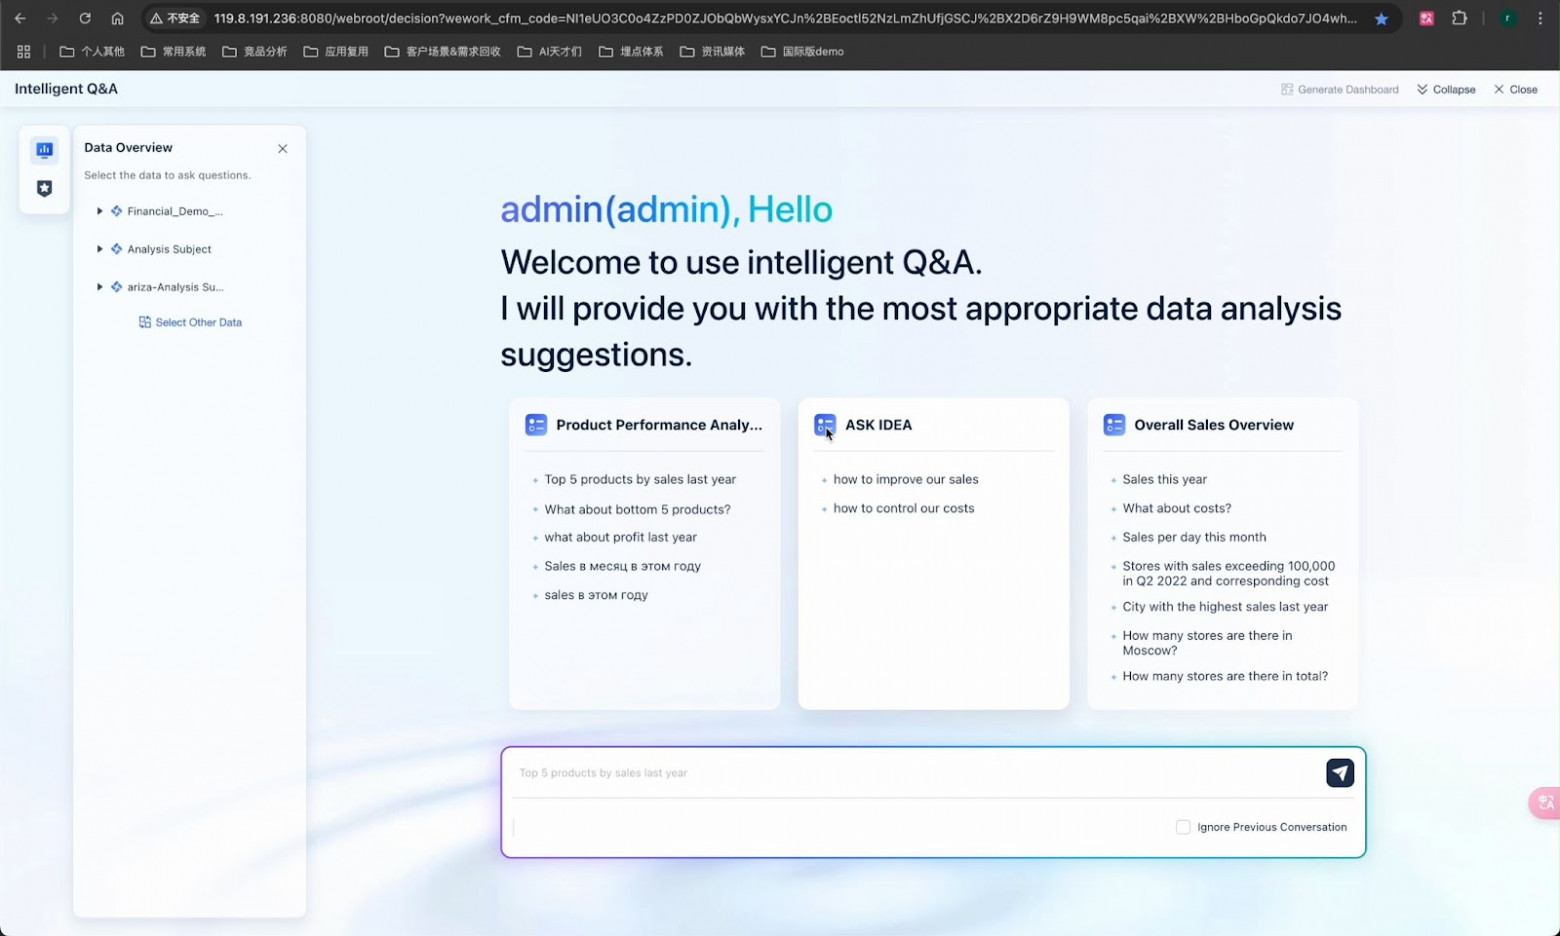Reload the current page
This screenshot has height=936, width=1560.
pos(85,18)
